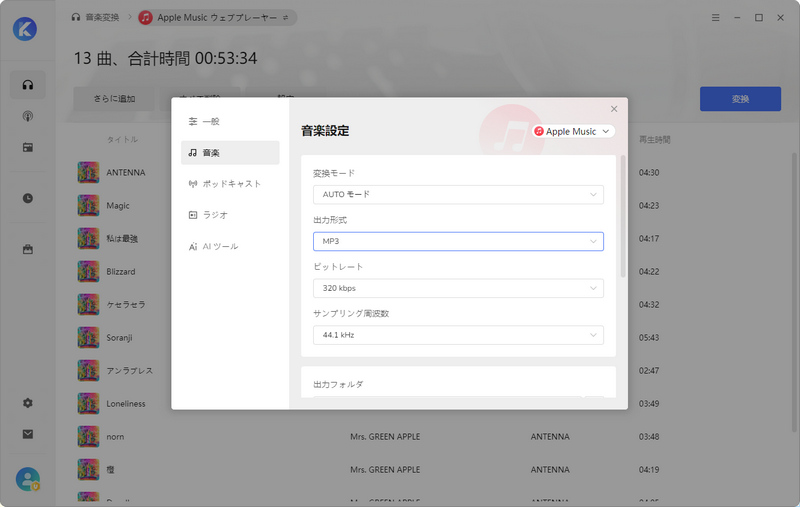Click the track list scrollbar
Viewport: 800px width, 507px height.
pyautogui.click(x=794, y=293)
